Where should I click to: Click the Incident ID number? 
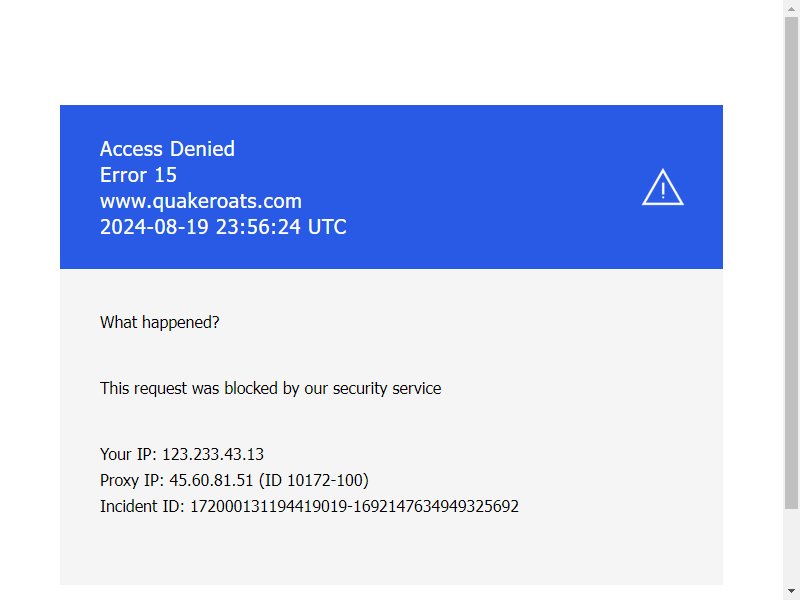354,506
